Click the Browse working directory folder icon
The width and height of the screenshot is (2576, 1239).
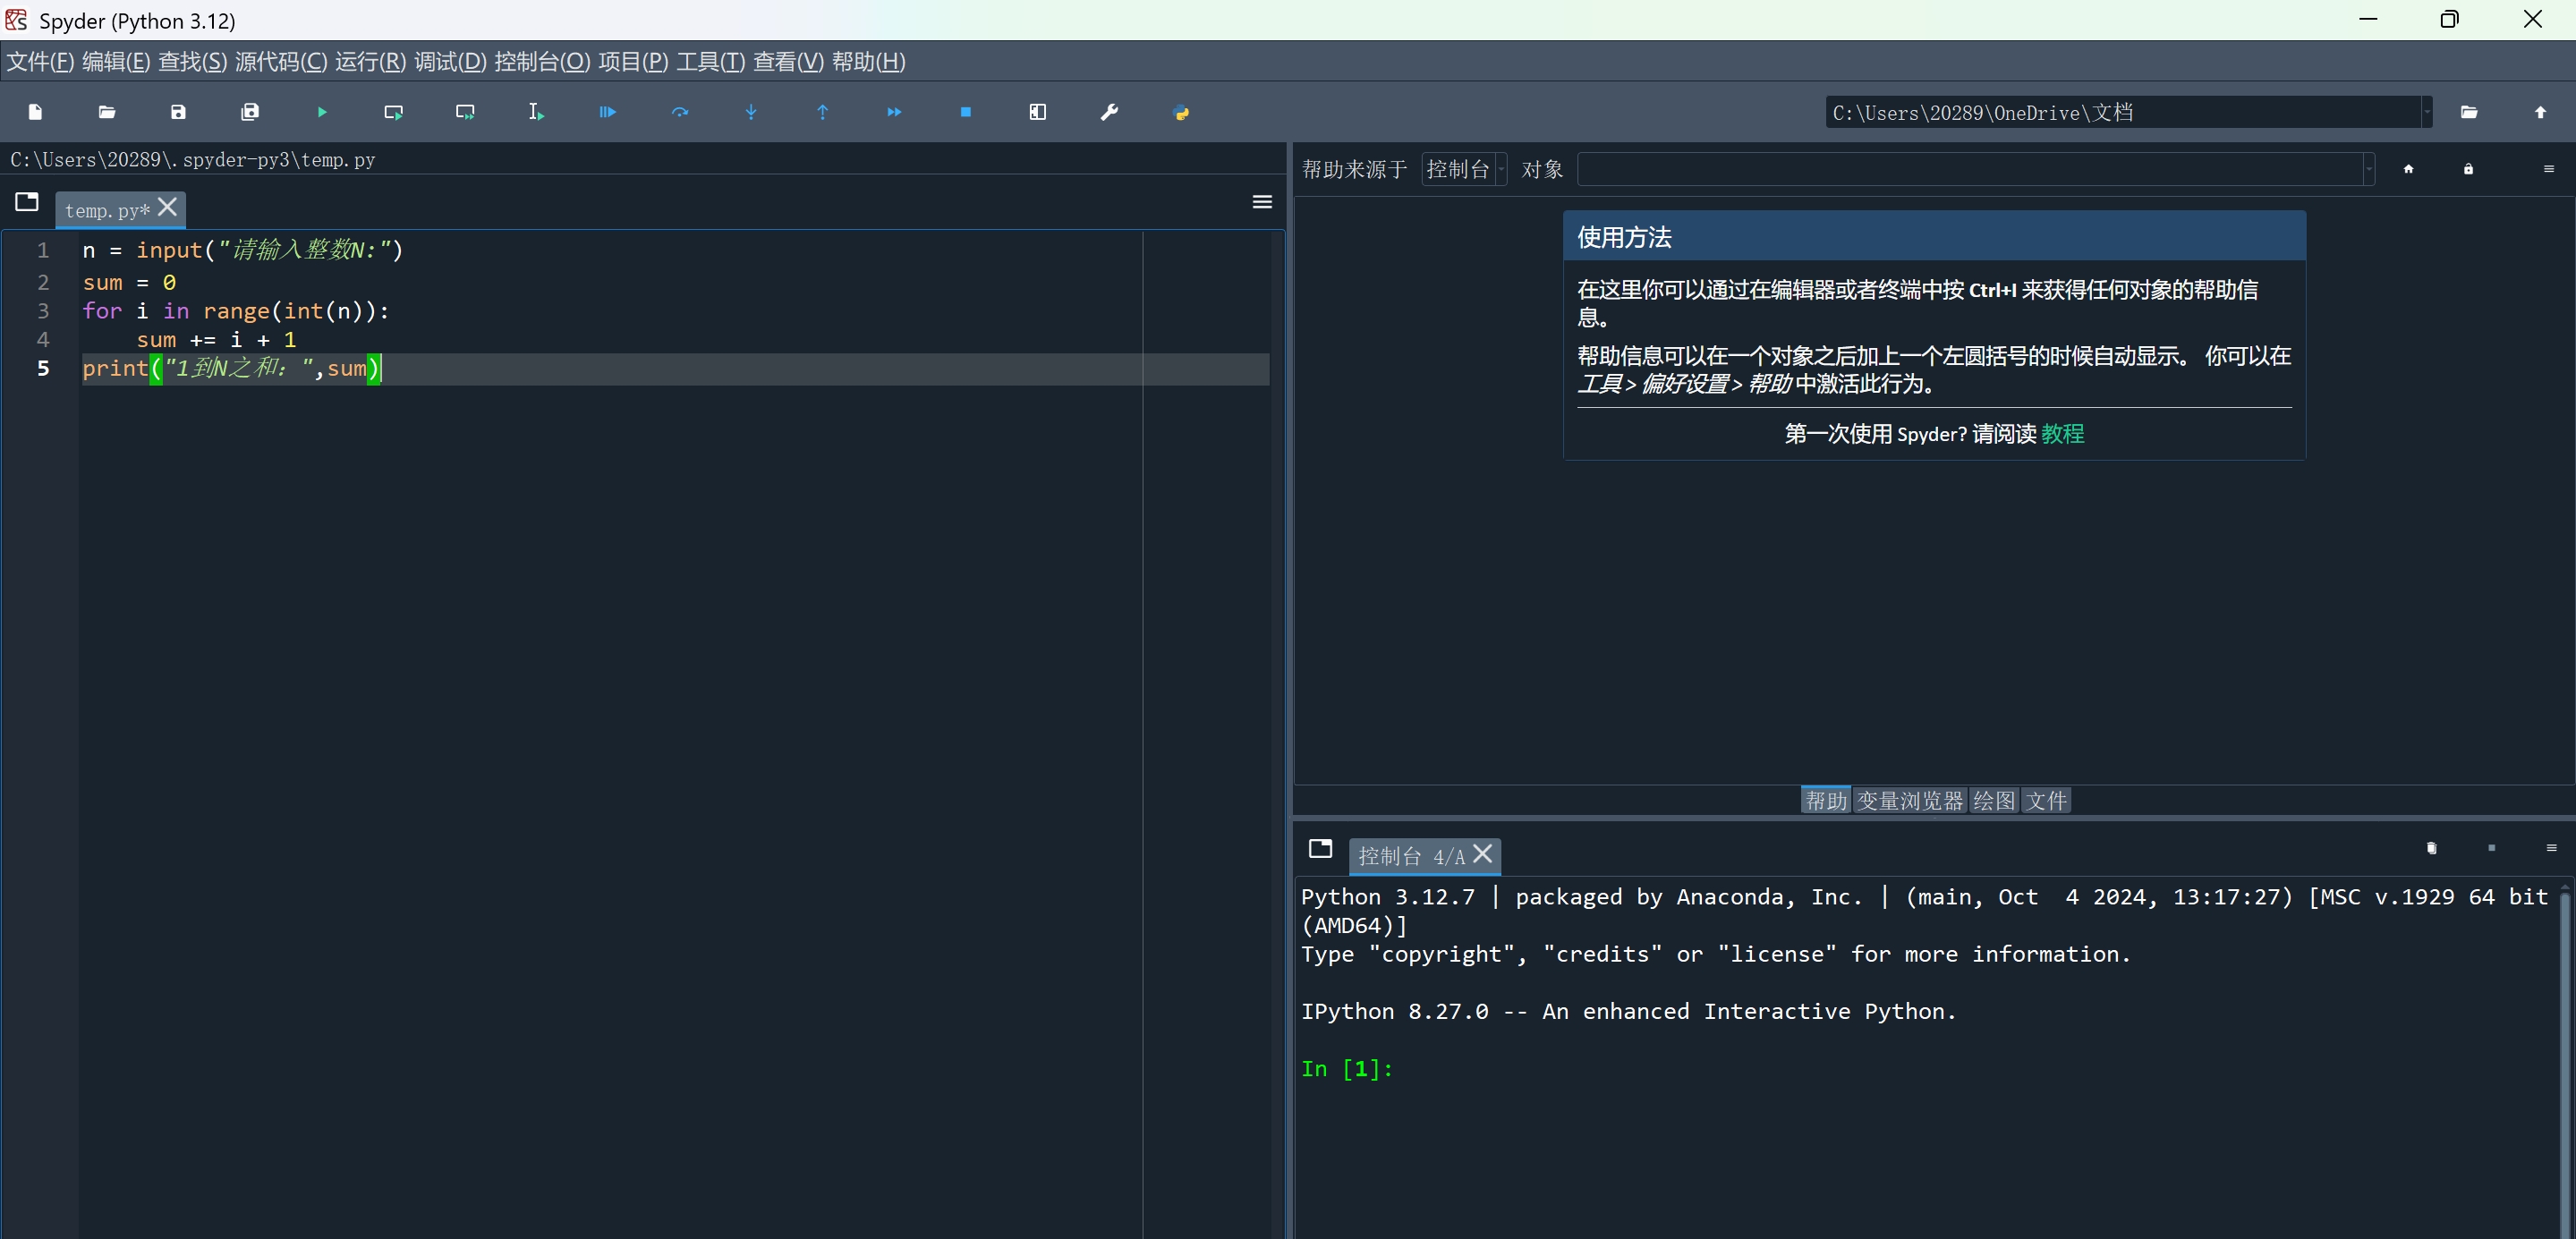[2468, 112]
